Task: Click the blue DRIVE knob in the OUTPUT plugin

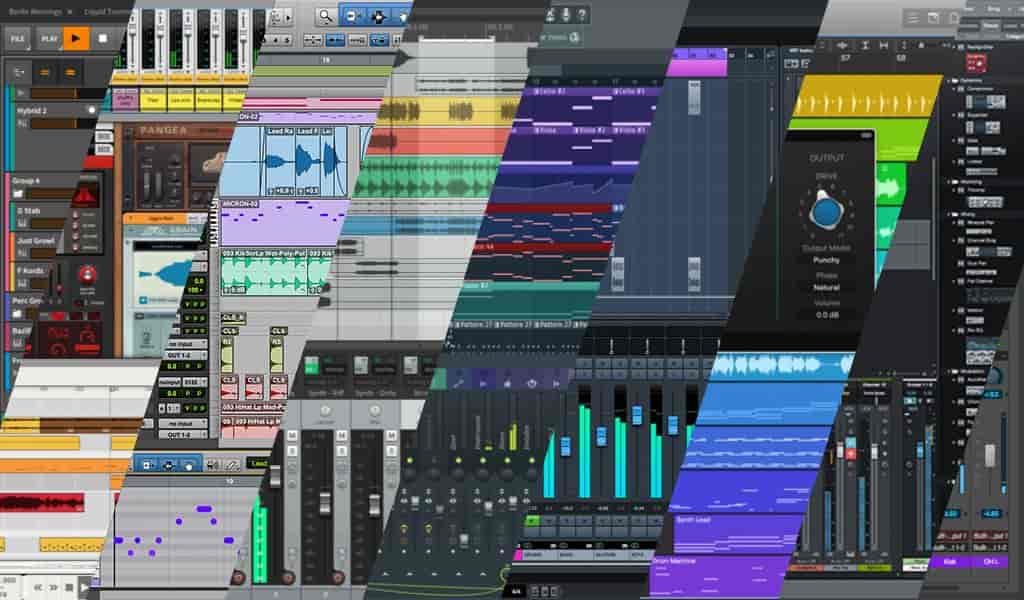Action: coord(825,213)
